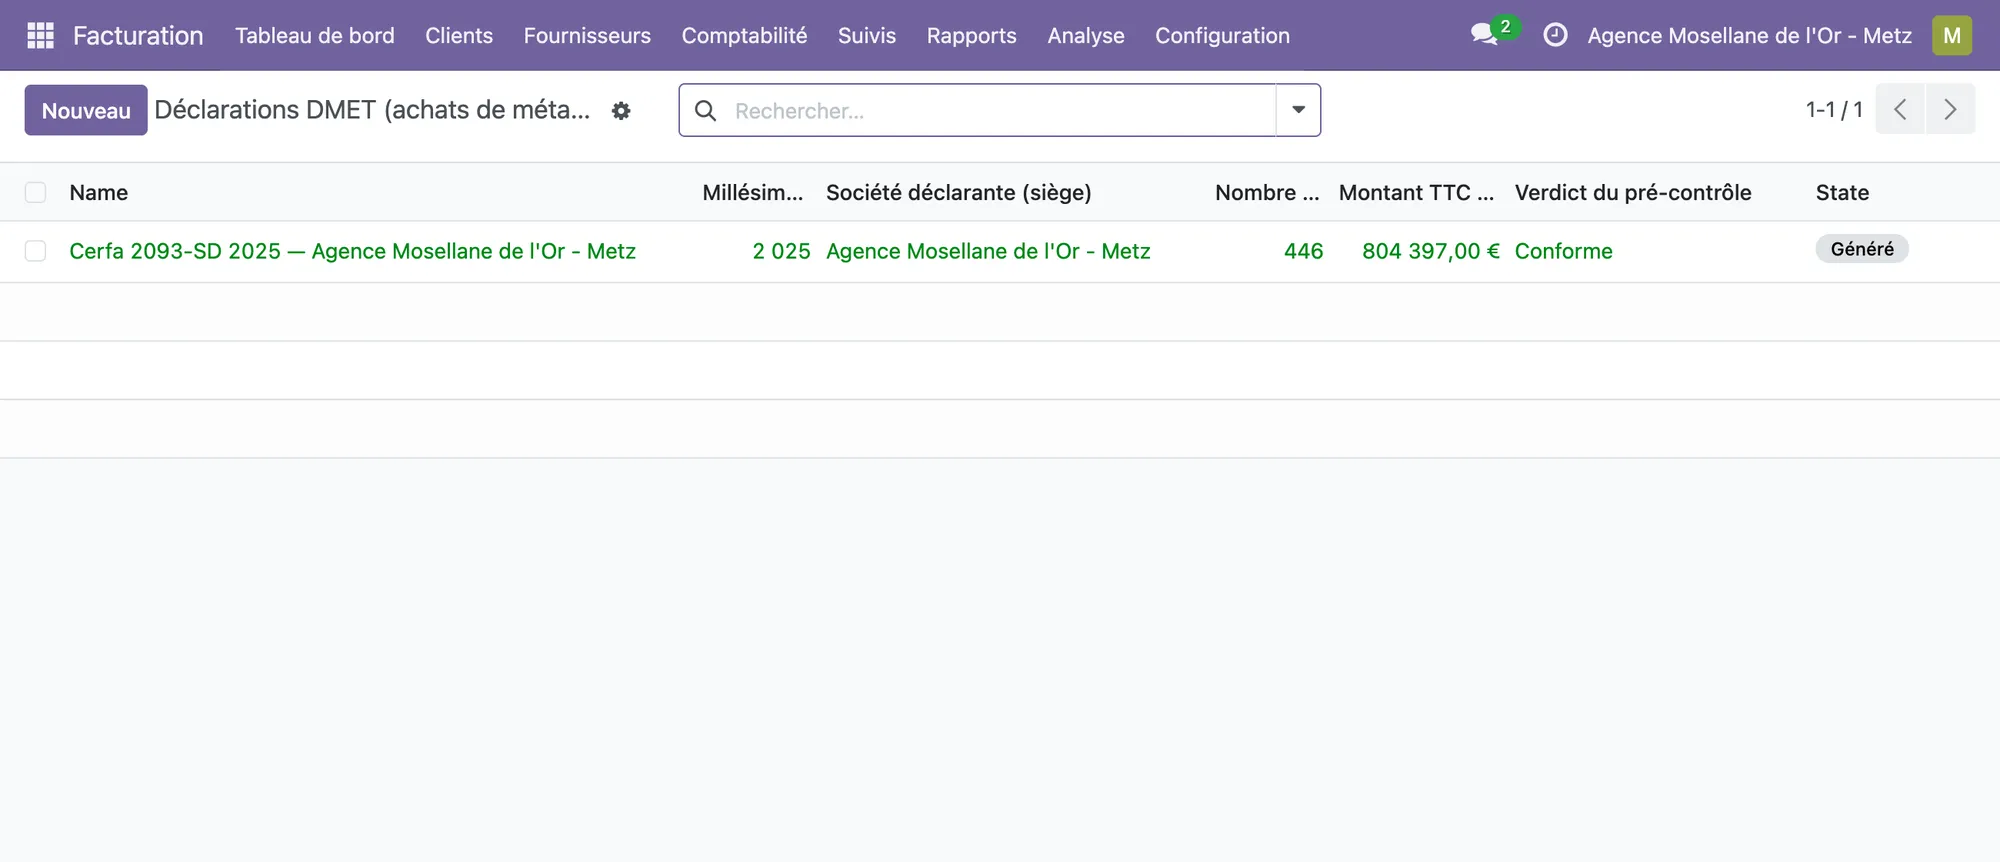Go to the previous page arrow
The height and width of the screenshot is (862, 2000).
coord(1900,109)
